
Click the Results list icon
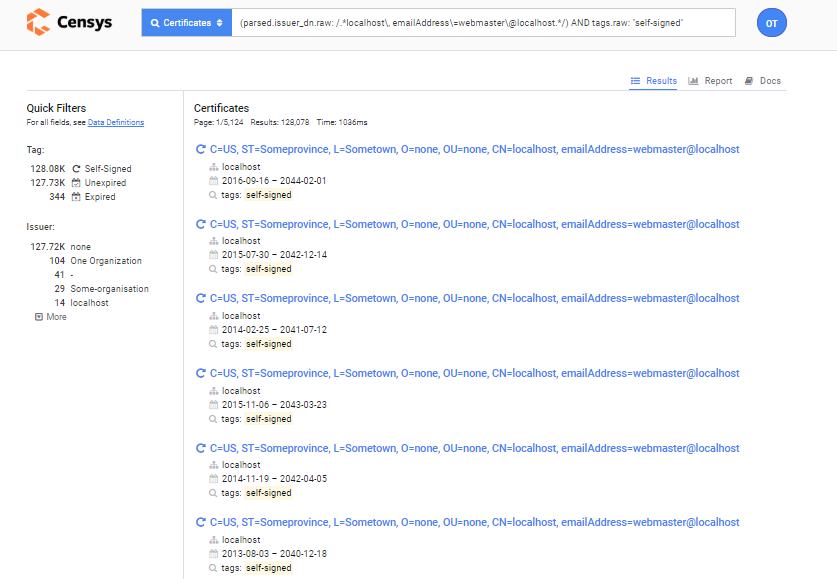[x=635, y=81]
